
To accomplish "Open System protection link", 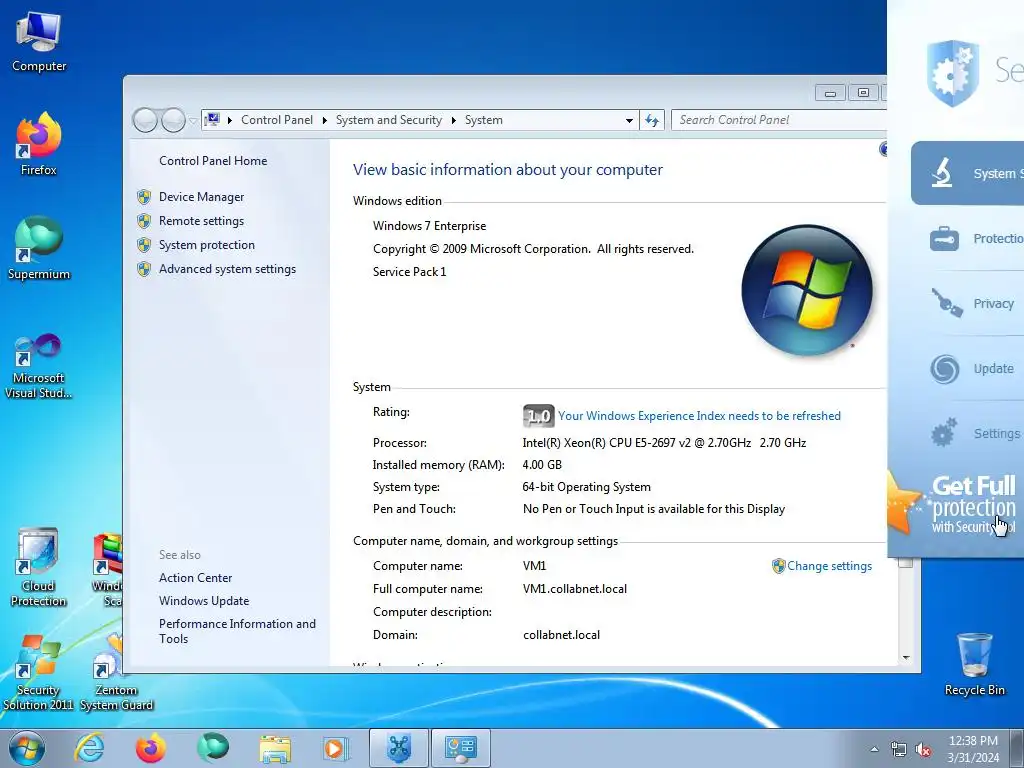I will click(206, 245).
